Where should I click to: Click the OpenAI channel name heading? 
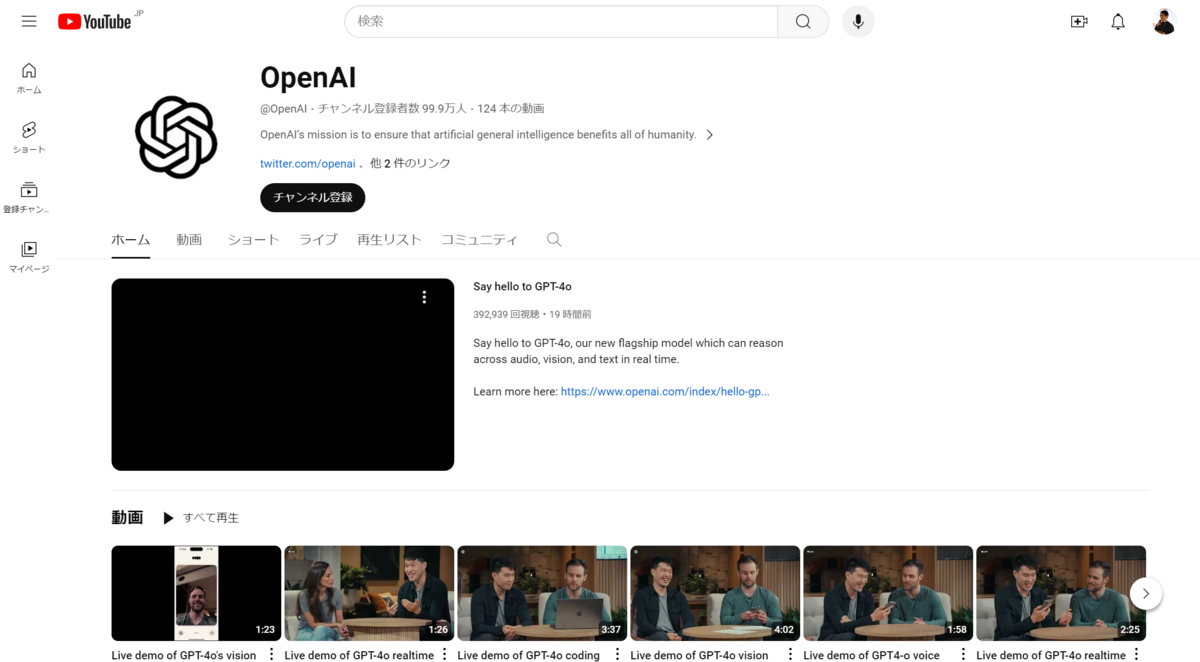(x=308, y=77)
